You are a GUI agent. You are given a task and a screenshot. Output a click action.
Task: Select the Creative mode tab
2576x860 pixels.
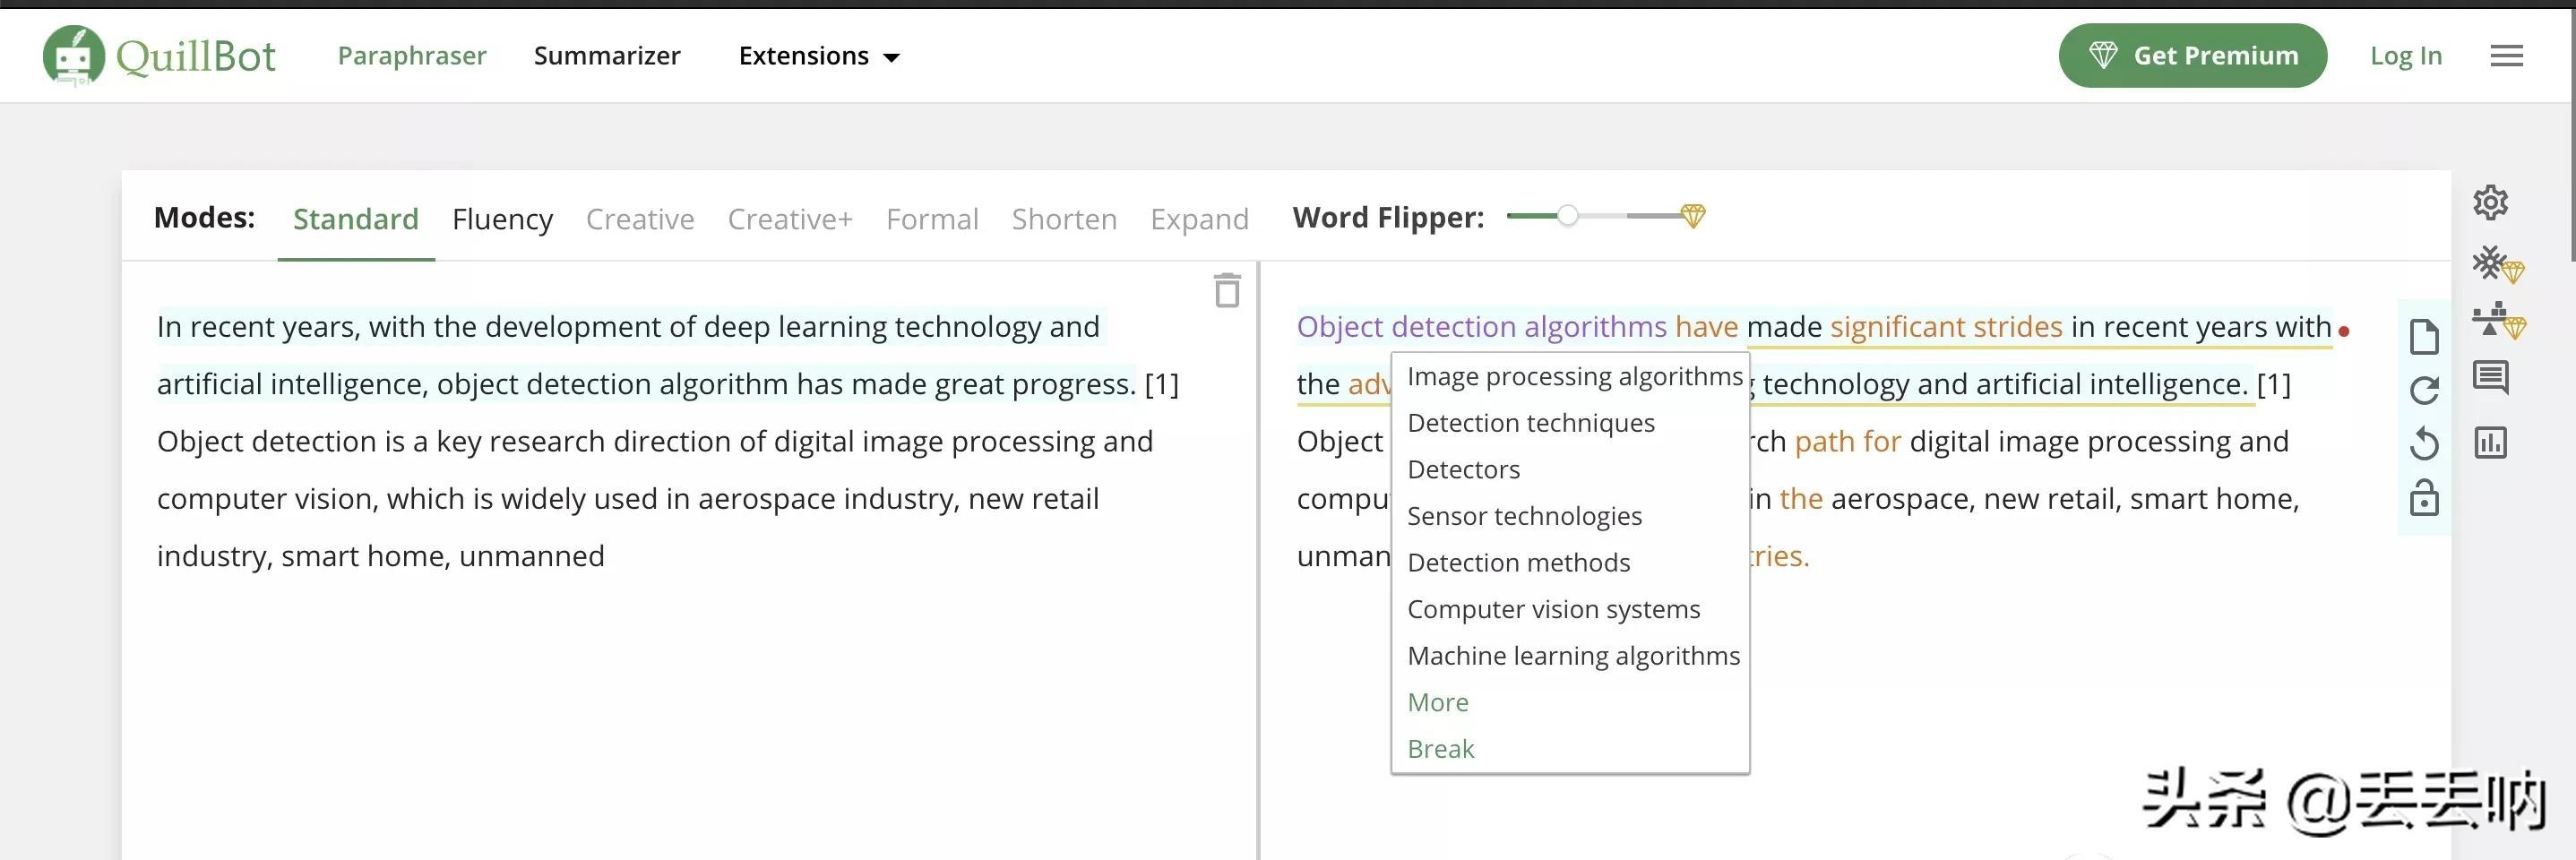tap(640, 219)
